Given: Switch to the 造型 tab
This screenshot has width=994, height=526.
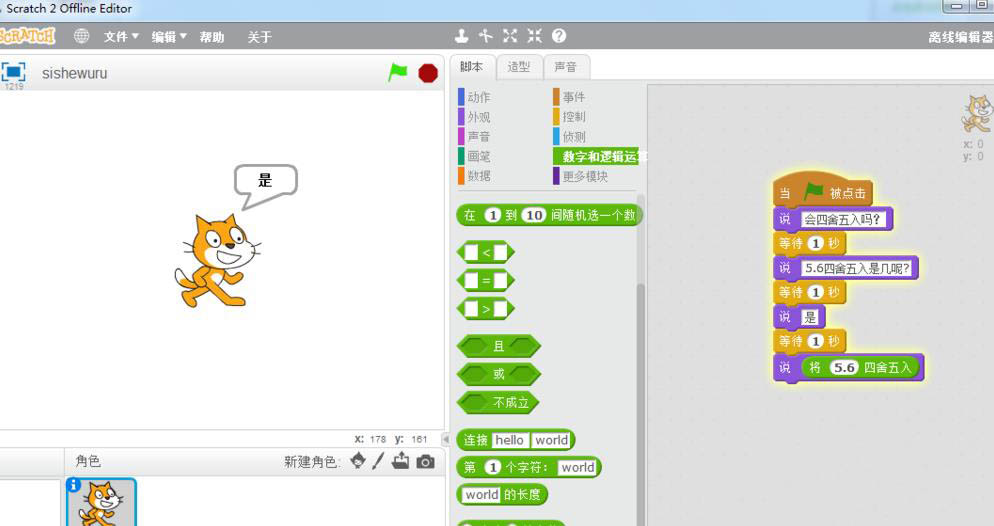Looking at the screenshot, I should click(x=519, y=67).
